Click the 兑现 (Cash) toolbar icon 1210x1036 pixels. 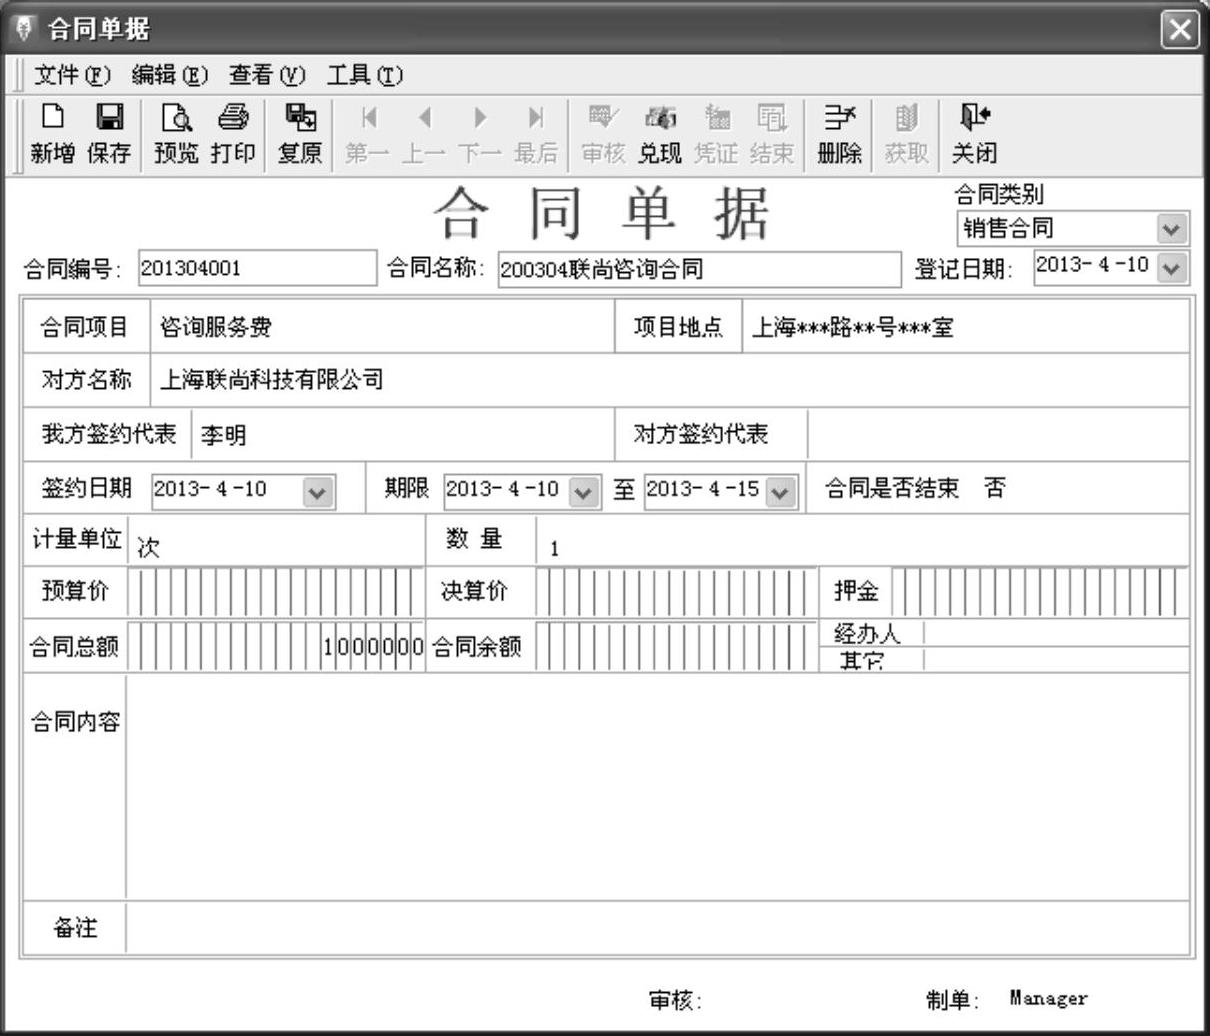pyautogui.click(x=659, y=134)
